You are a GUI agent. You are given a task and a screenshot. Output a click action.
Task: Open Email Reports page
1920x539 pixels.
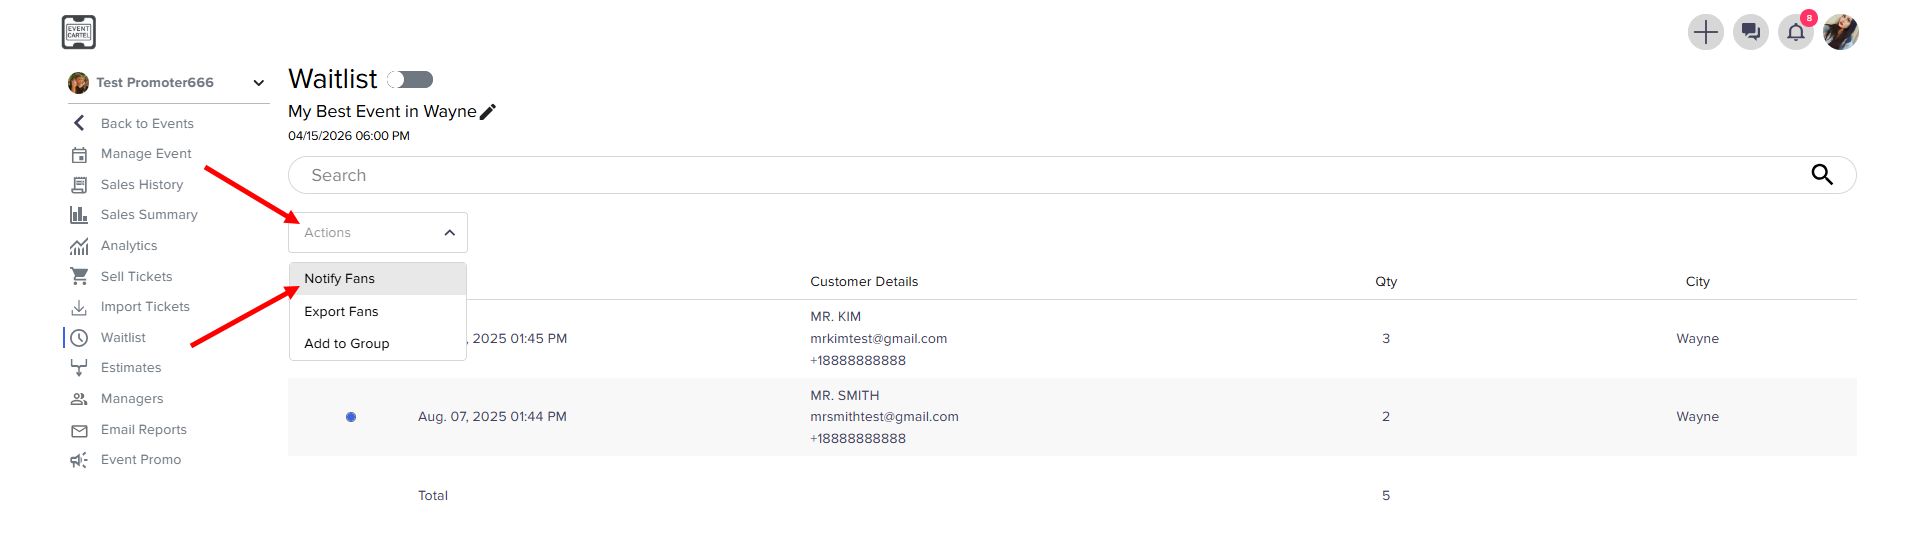tap(143, 430)
